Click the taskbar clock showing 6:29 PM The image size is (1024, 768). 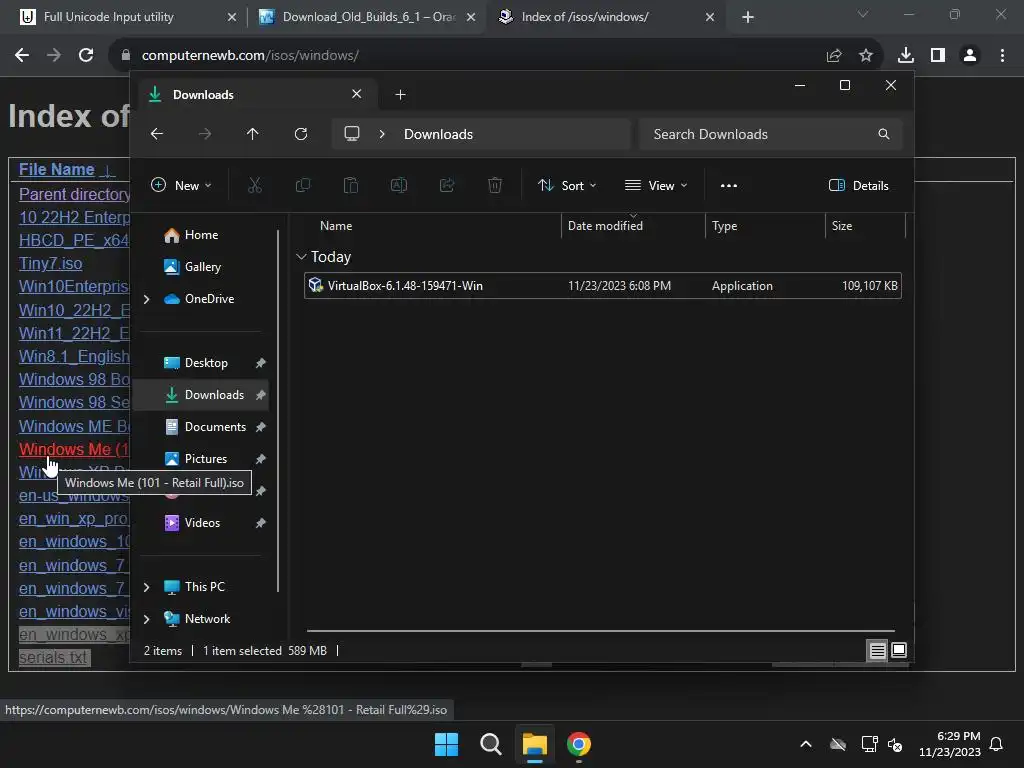tap(950, 744)
